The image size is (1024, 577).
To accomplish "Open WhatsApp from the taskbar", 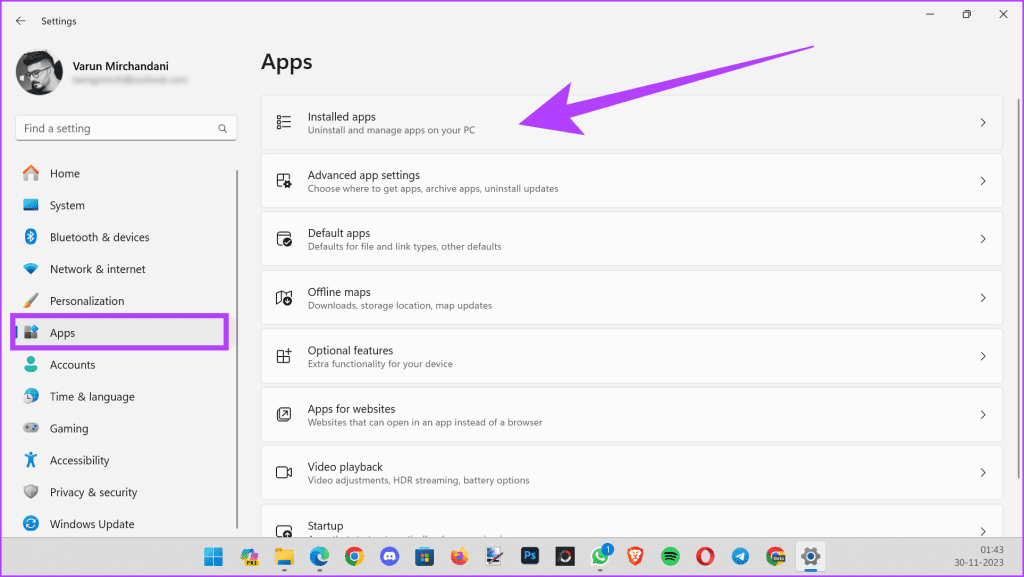I will [x=600, y=557].
